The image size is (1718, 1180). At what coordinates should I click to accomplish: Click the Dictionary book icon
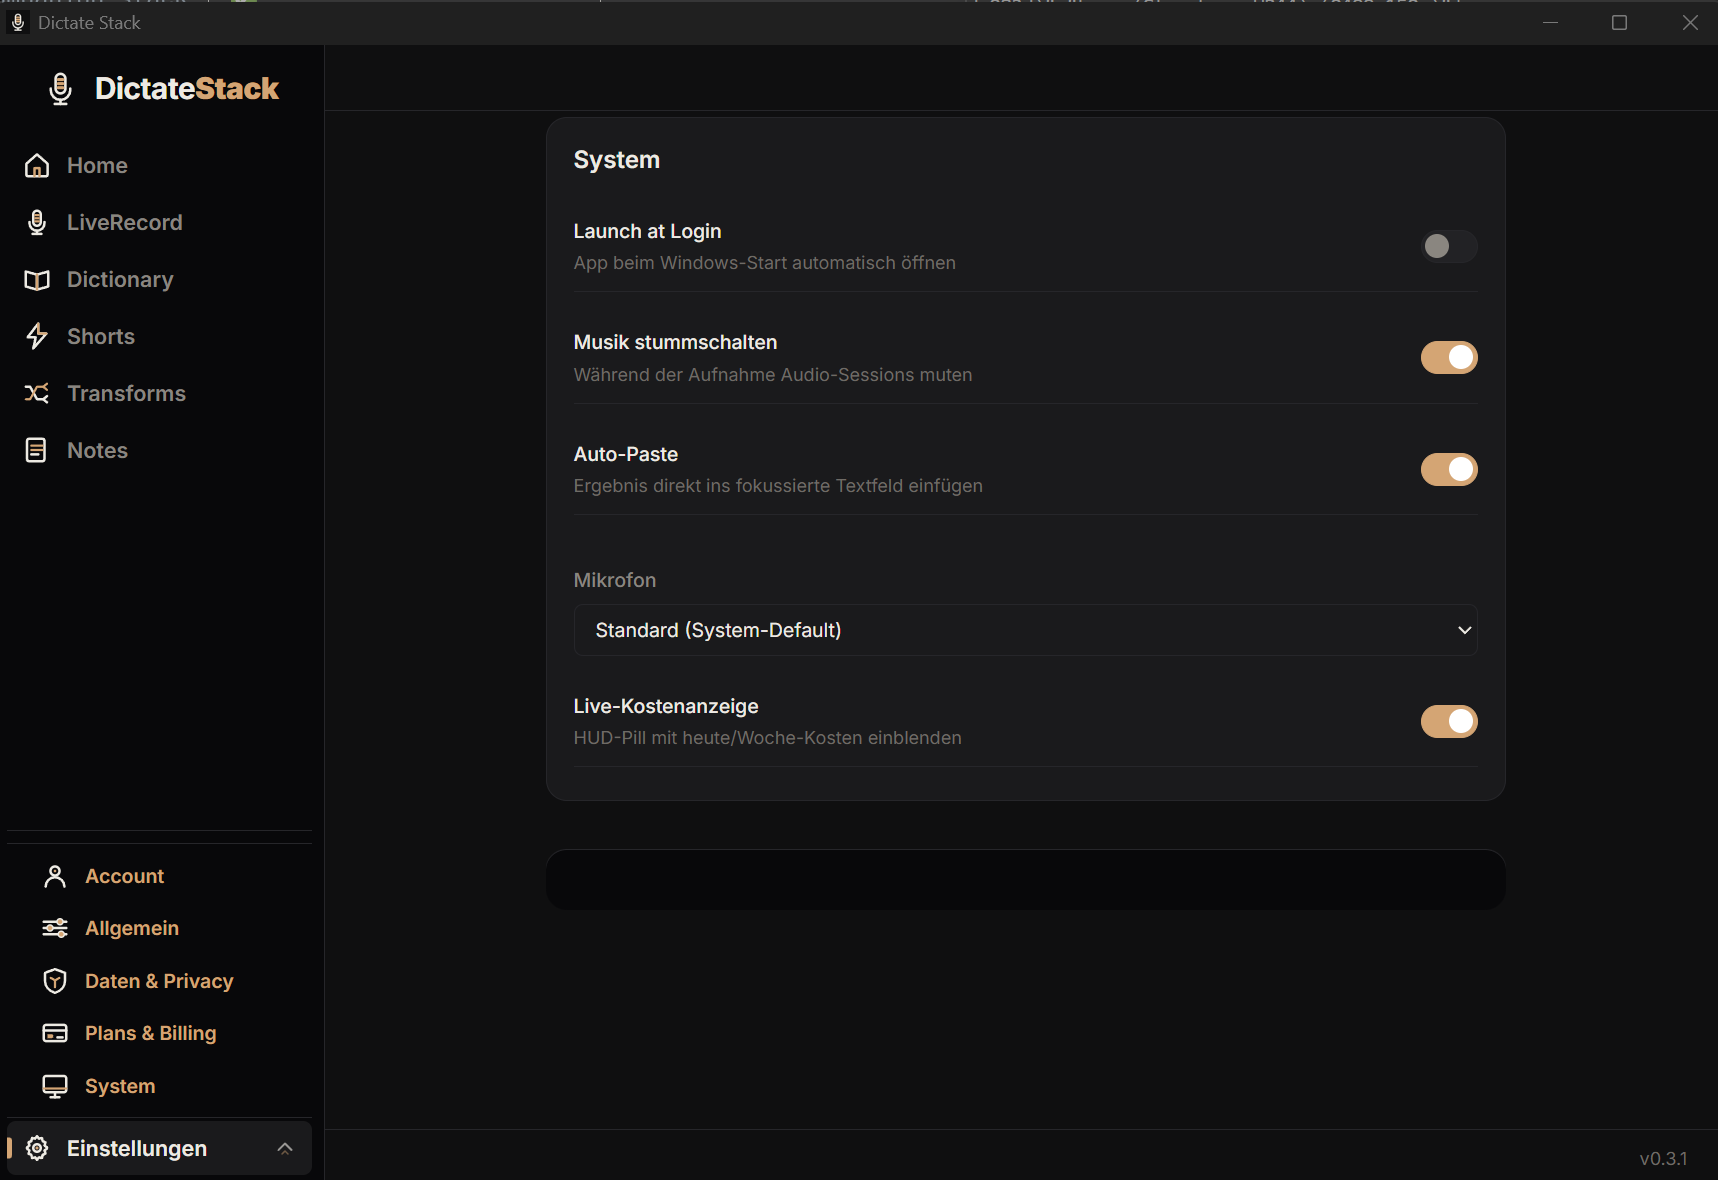[x=37, y=280]
